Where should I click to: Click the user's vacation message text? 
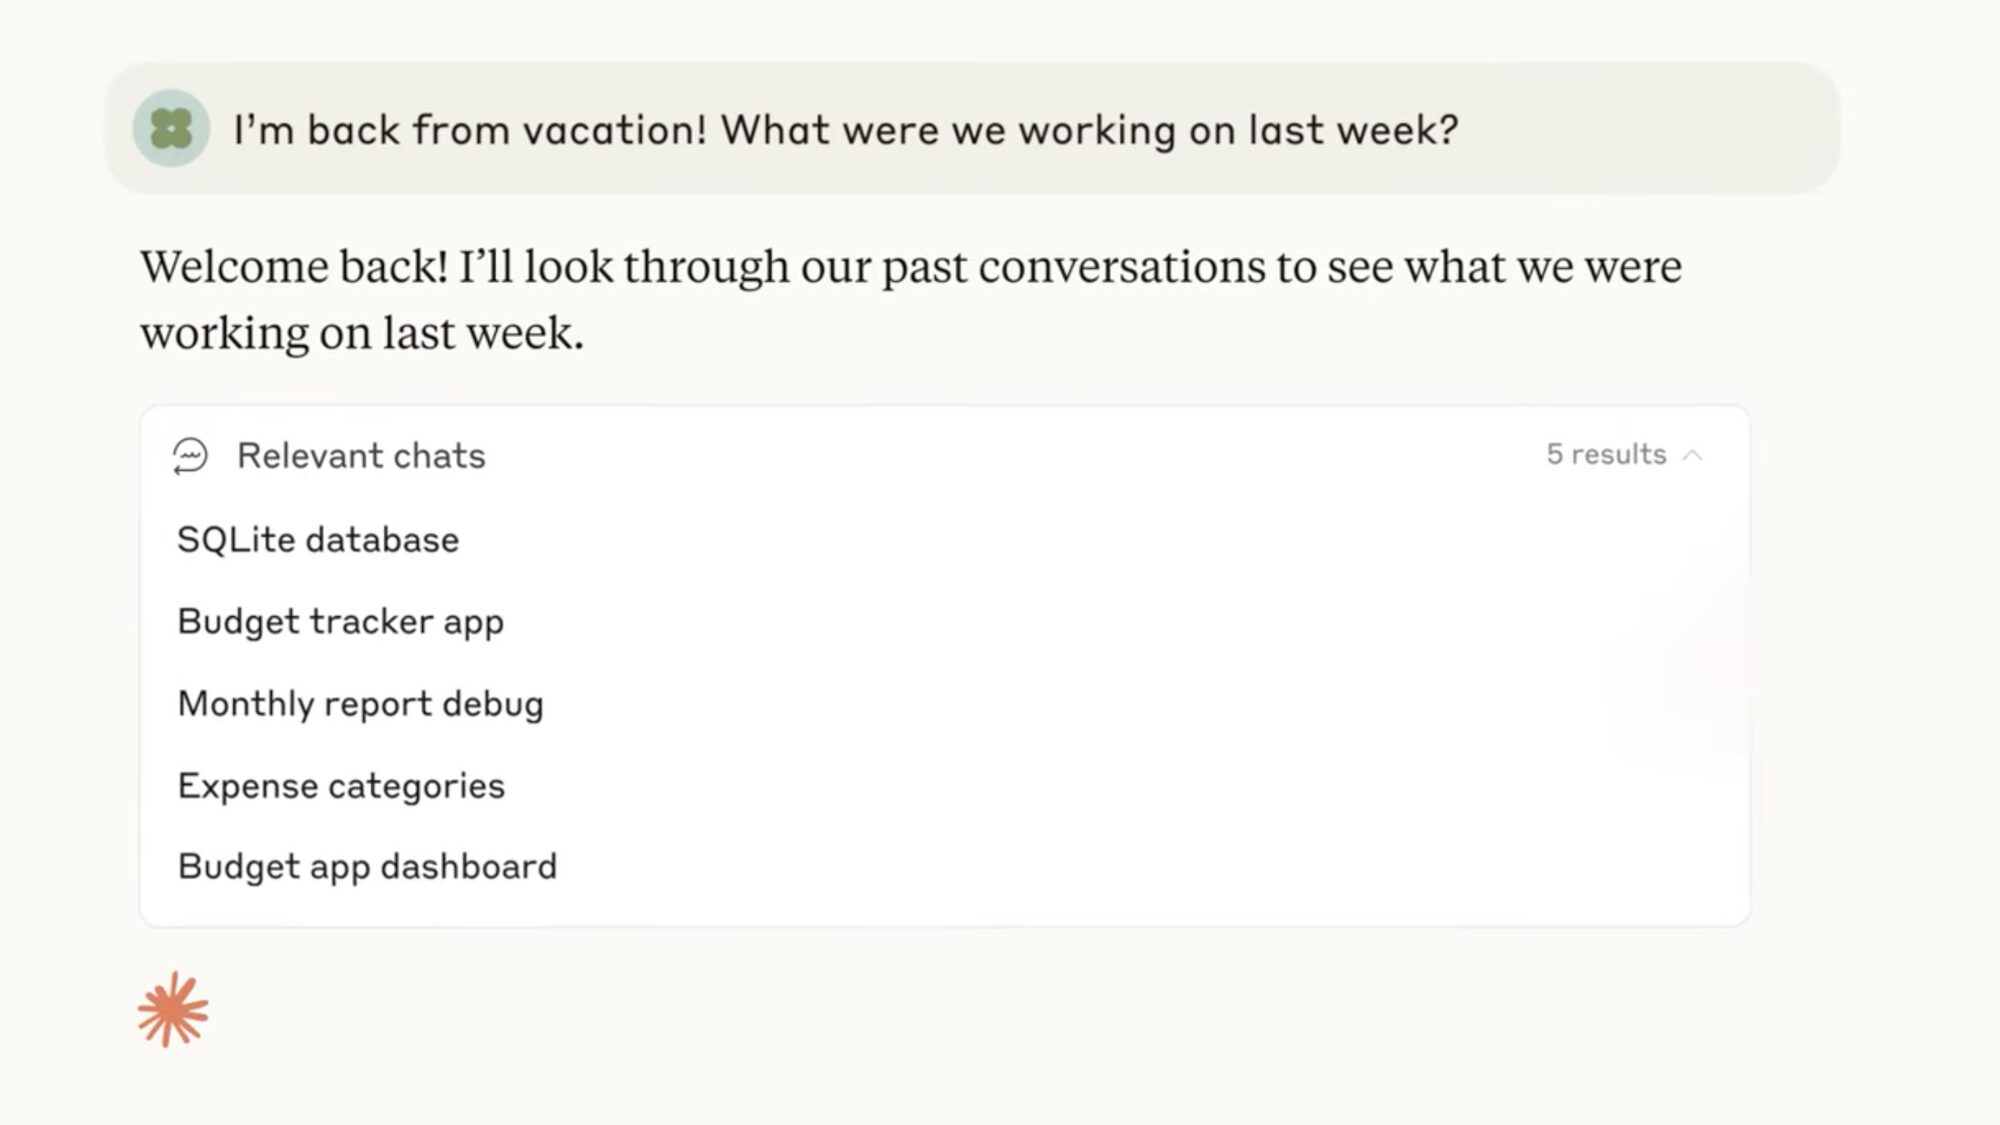846,130
